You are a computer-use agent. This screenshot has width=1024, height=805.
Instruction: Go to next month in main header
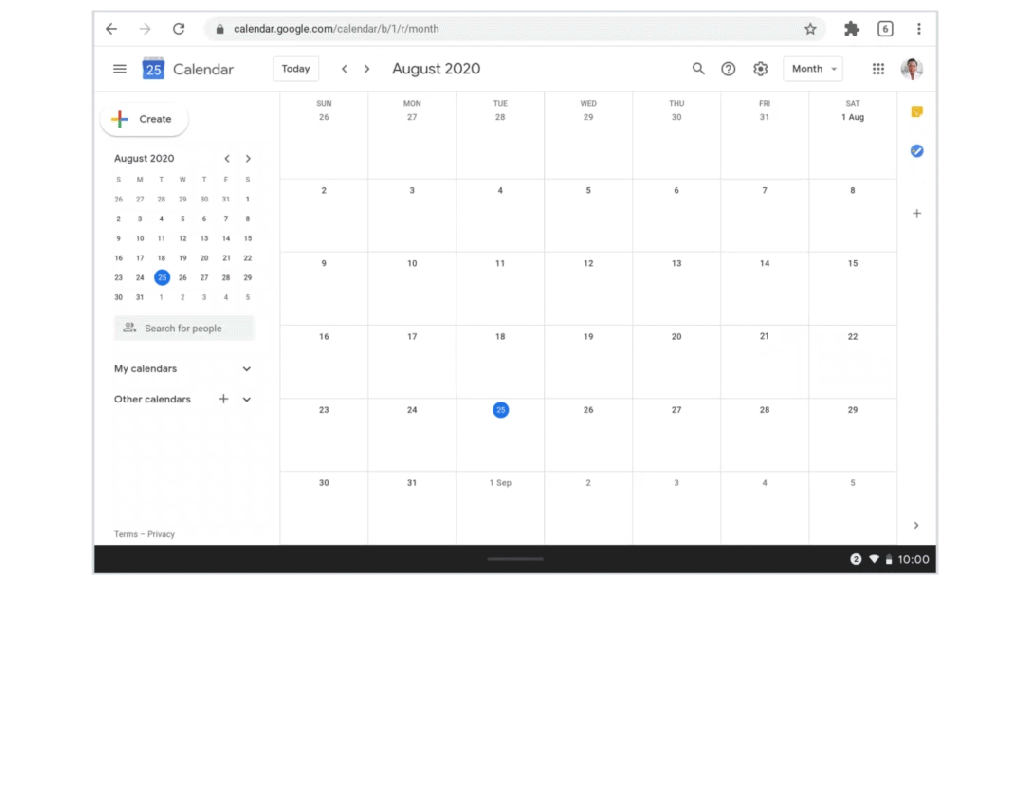[367, 69]
